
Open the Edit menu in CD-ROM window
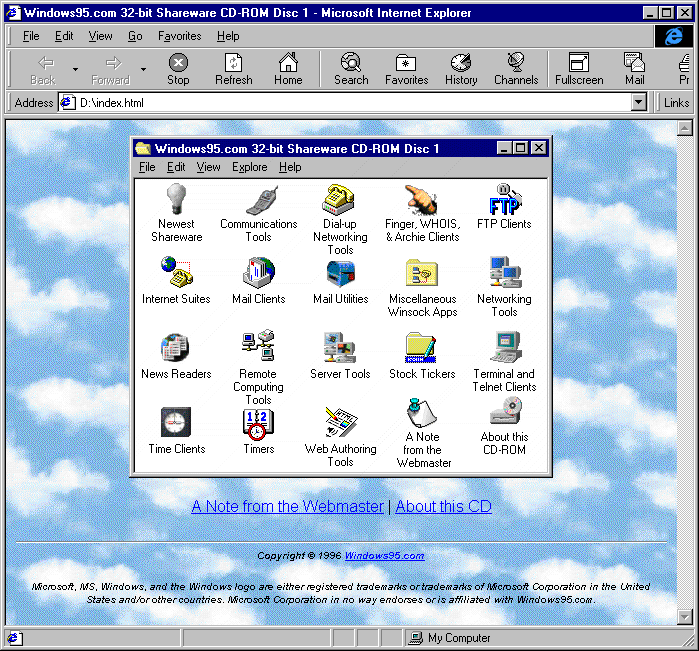click(x=176, y=167)
